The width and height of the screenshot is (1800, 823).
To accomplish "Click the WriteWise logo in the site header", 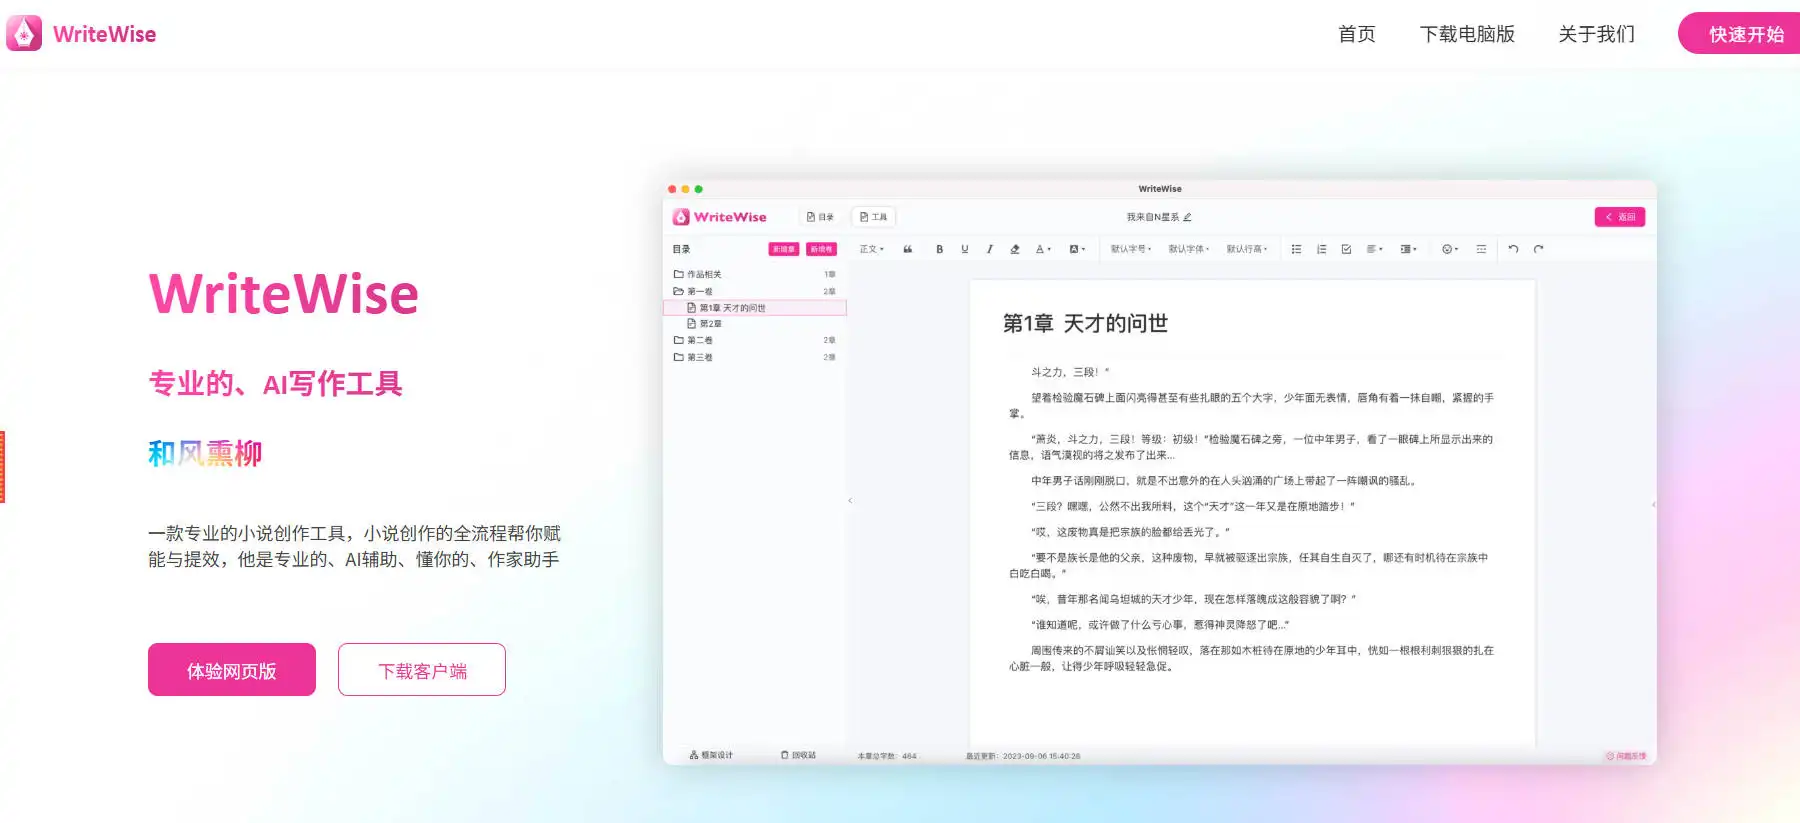I will tap(81, 34).
